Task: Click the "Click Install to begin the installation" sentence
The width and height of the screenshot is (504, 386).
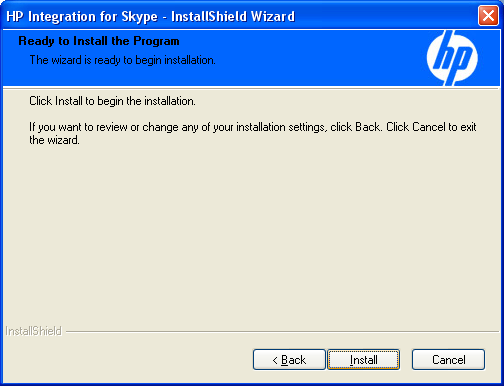Action: [112, 101]
